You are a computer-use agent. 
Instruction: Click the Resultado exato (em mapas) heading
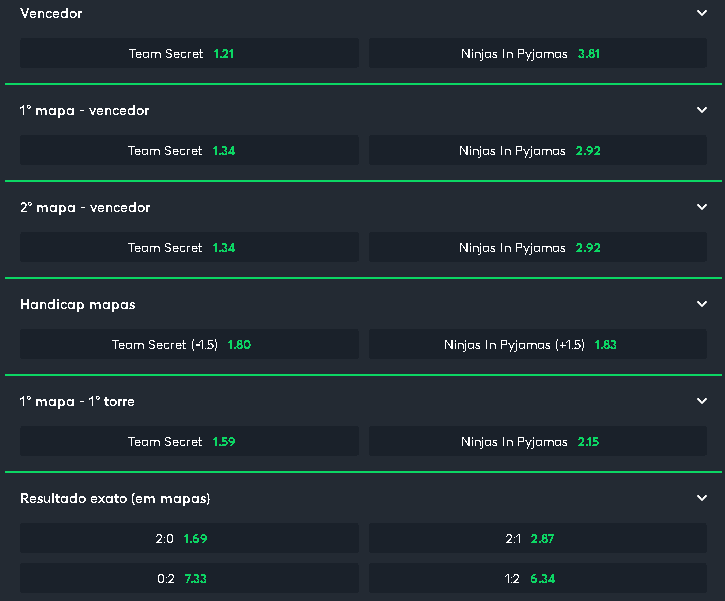[115, 499]
